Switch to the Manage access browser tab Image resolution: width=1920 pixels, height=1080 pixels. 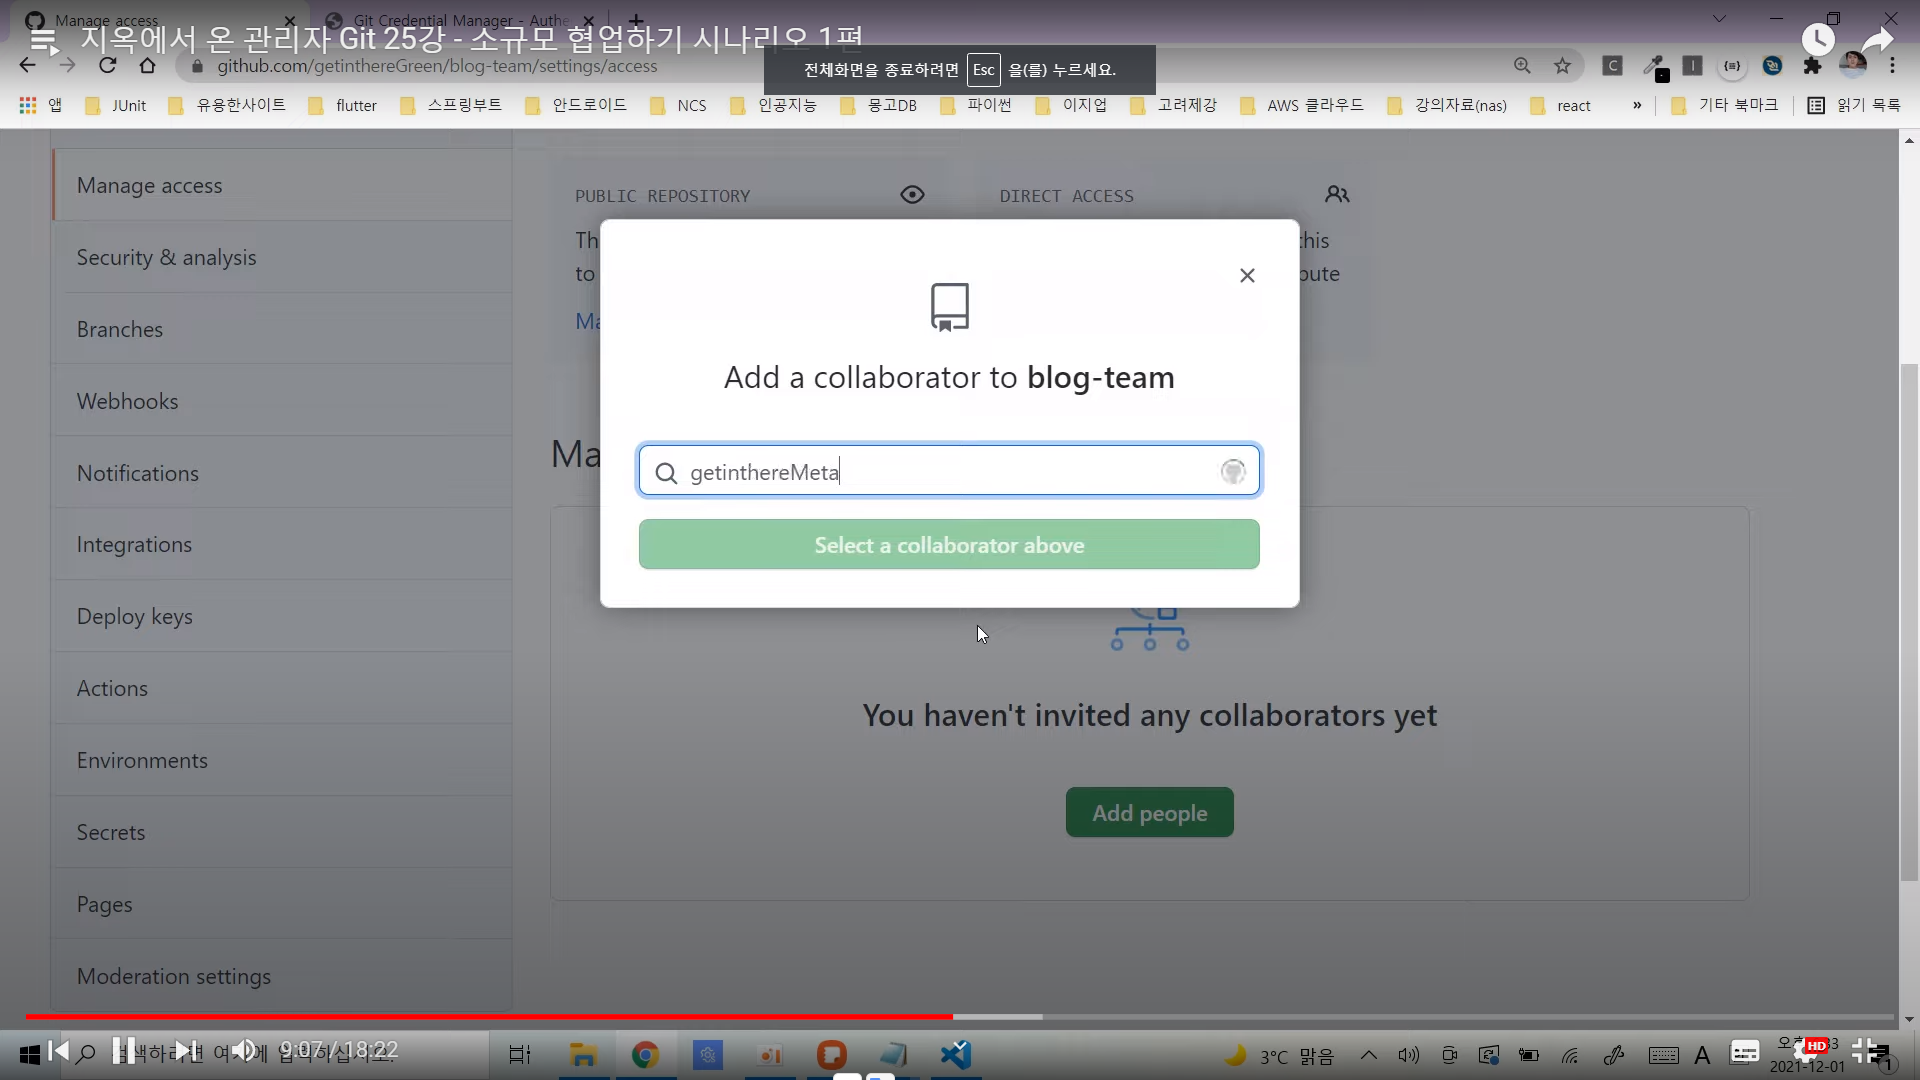[x=160, y=20]
